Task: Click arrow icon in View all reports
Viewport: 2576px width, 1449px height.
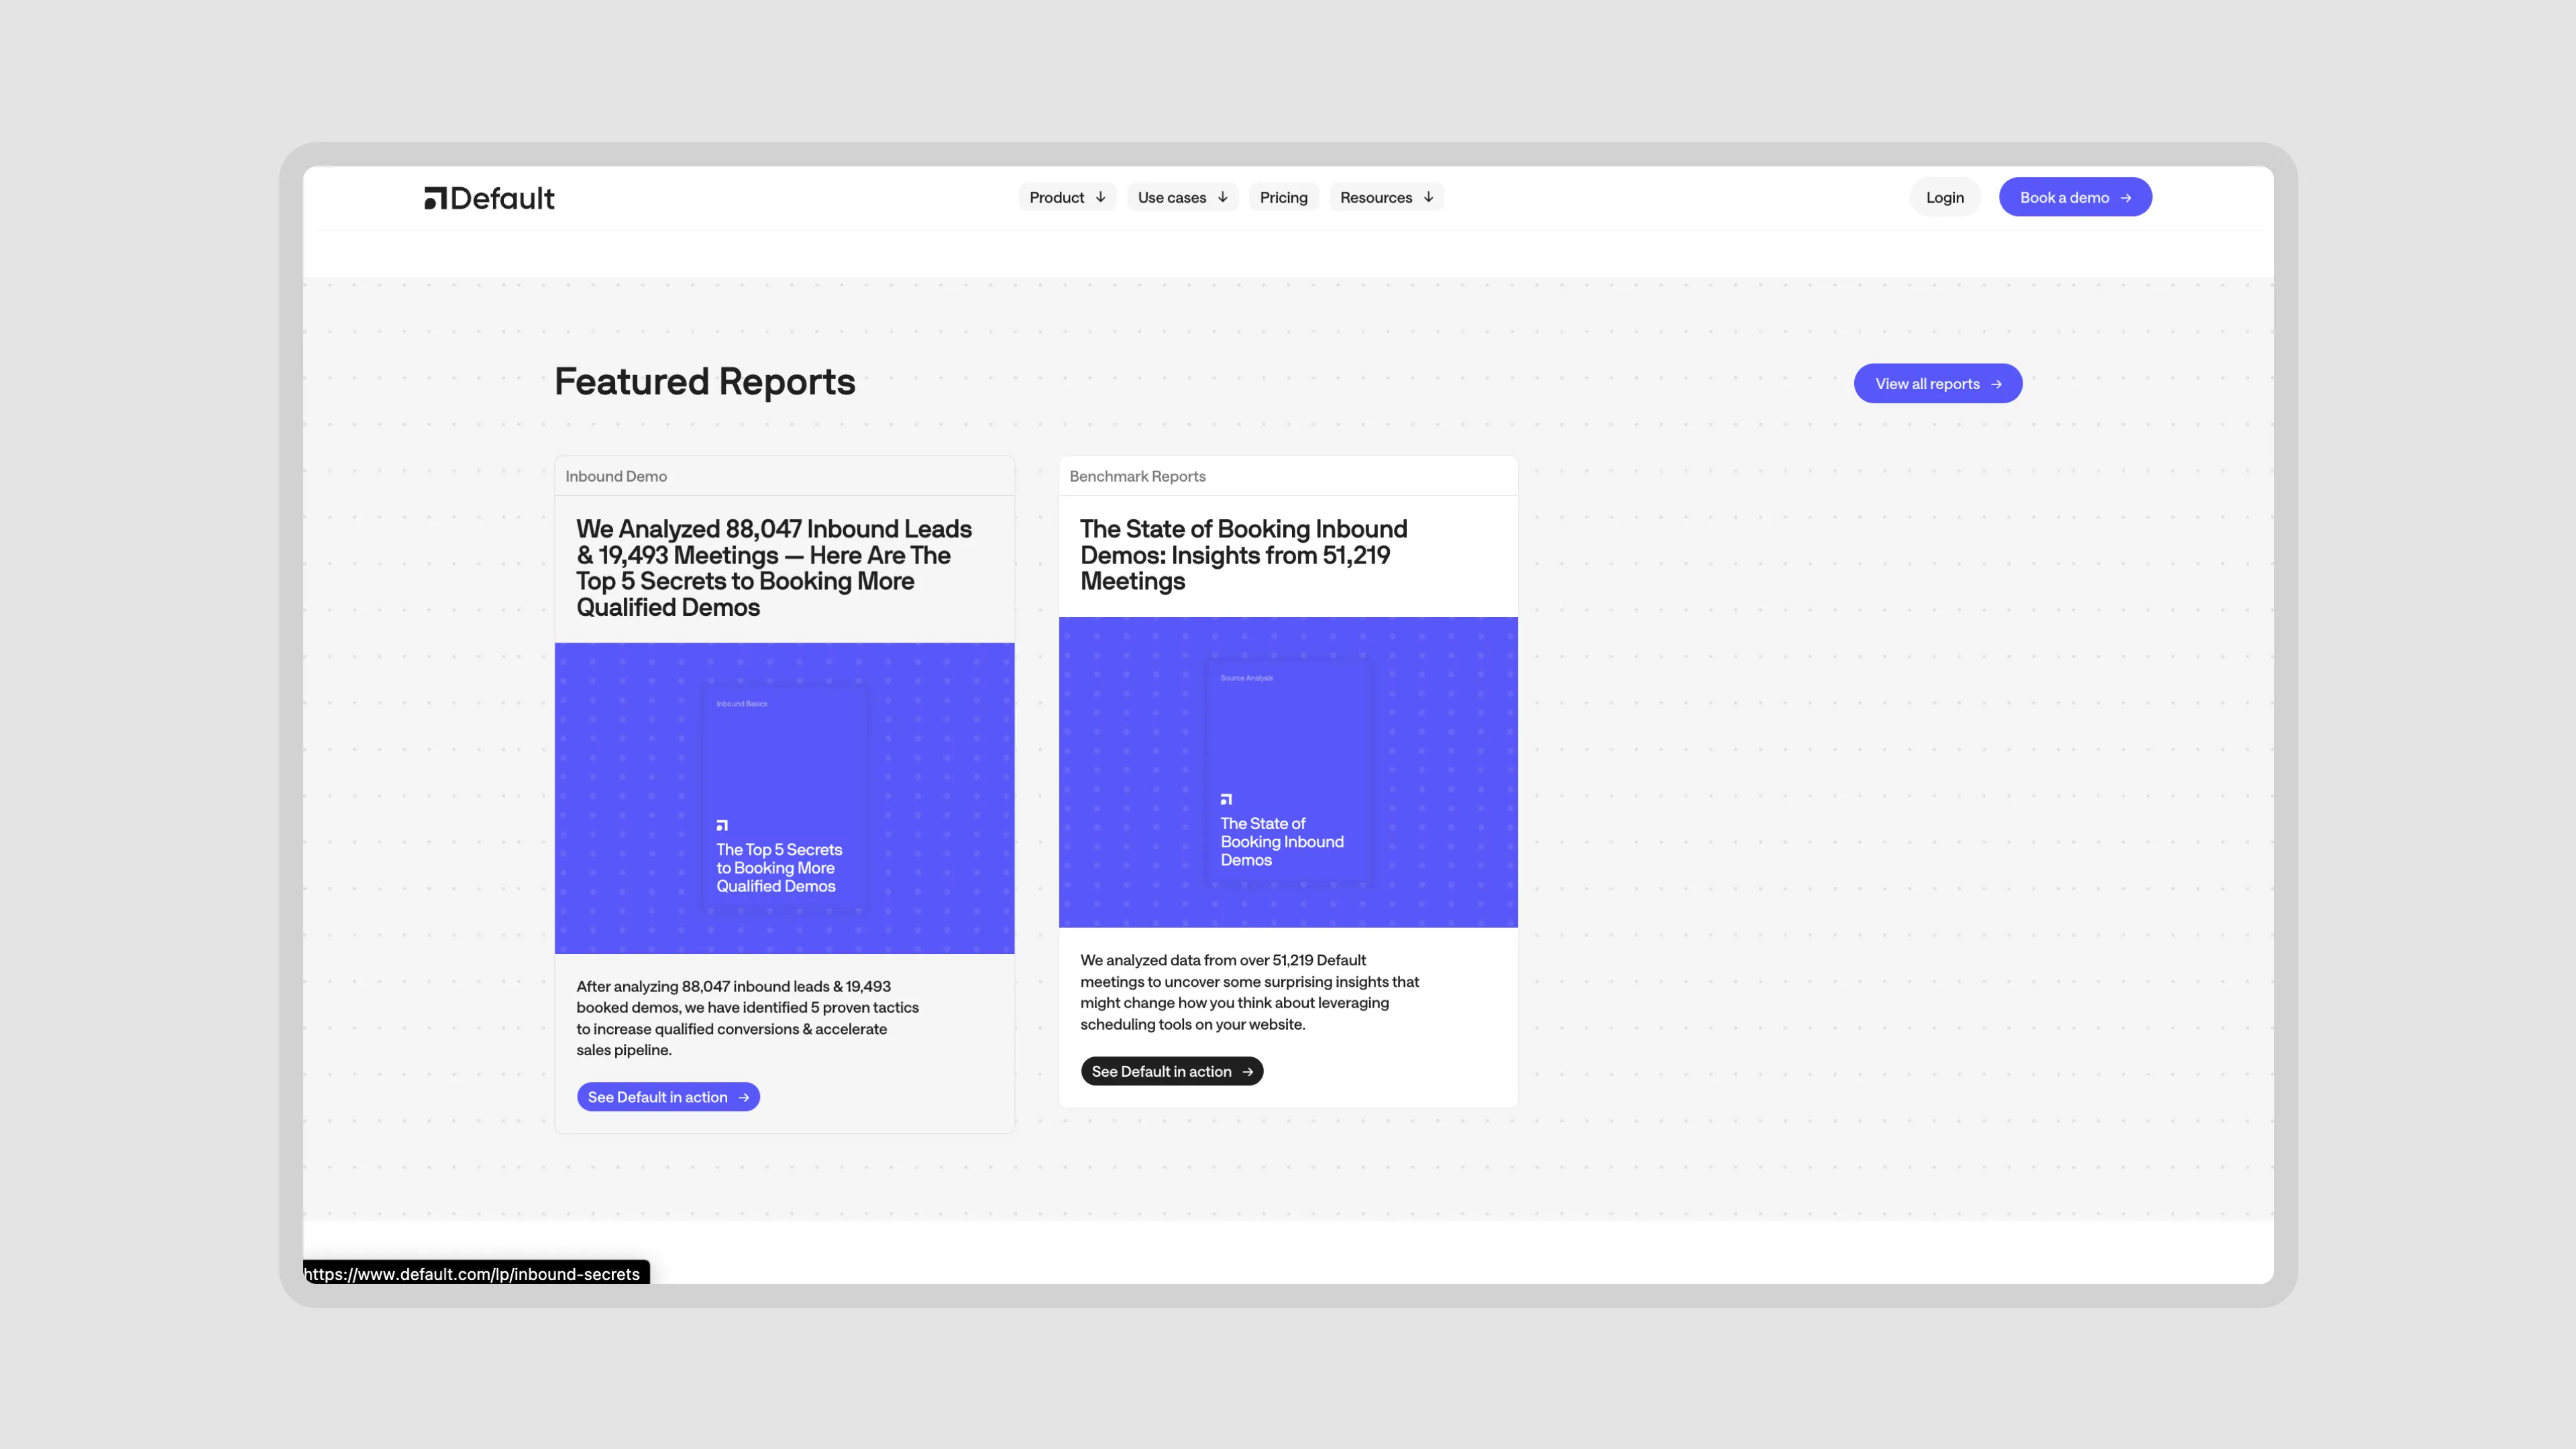Action: point(1996,384)
